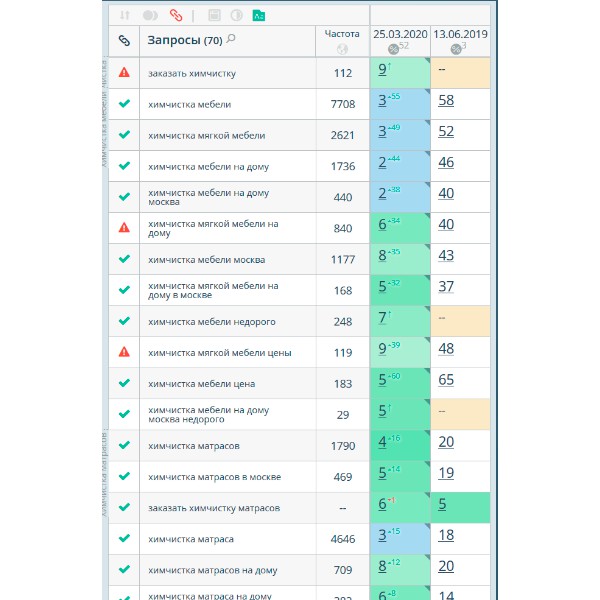Image resolution: width=600 pixels, height=600 pixels.
Task: Click the percent icon under 13.06.2019
Action: point(456,48)
